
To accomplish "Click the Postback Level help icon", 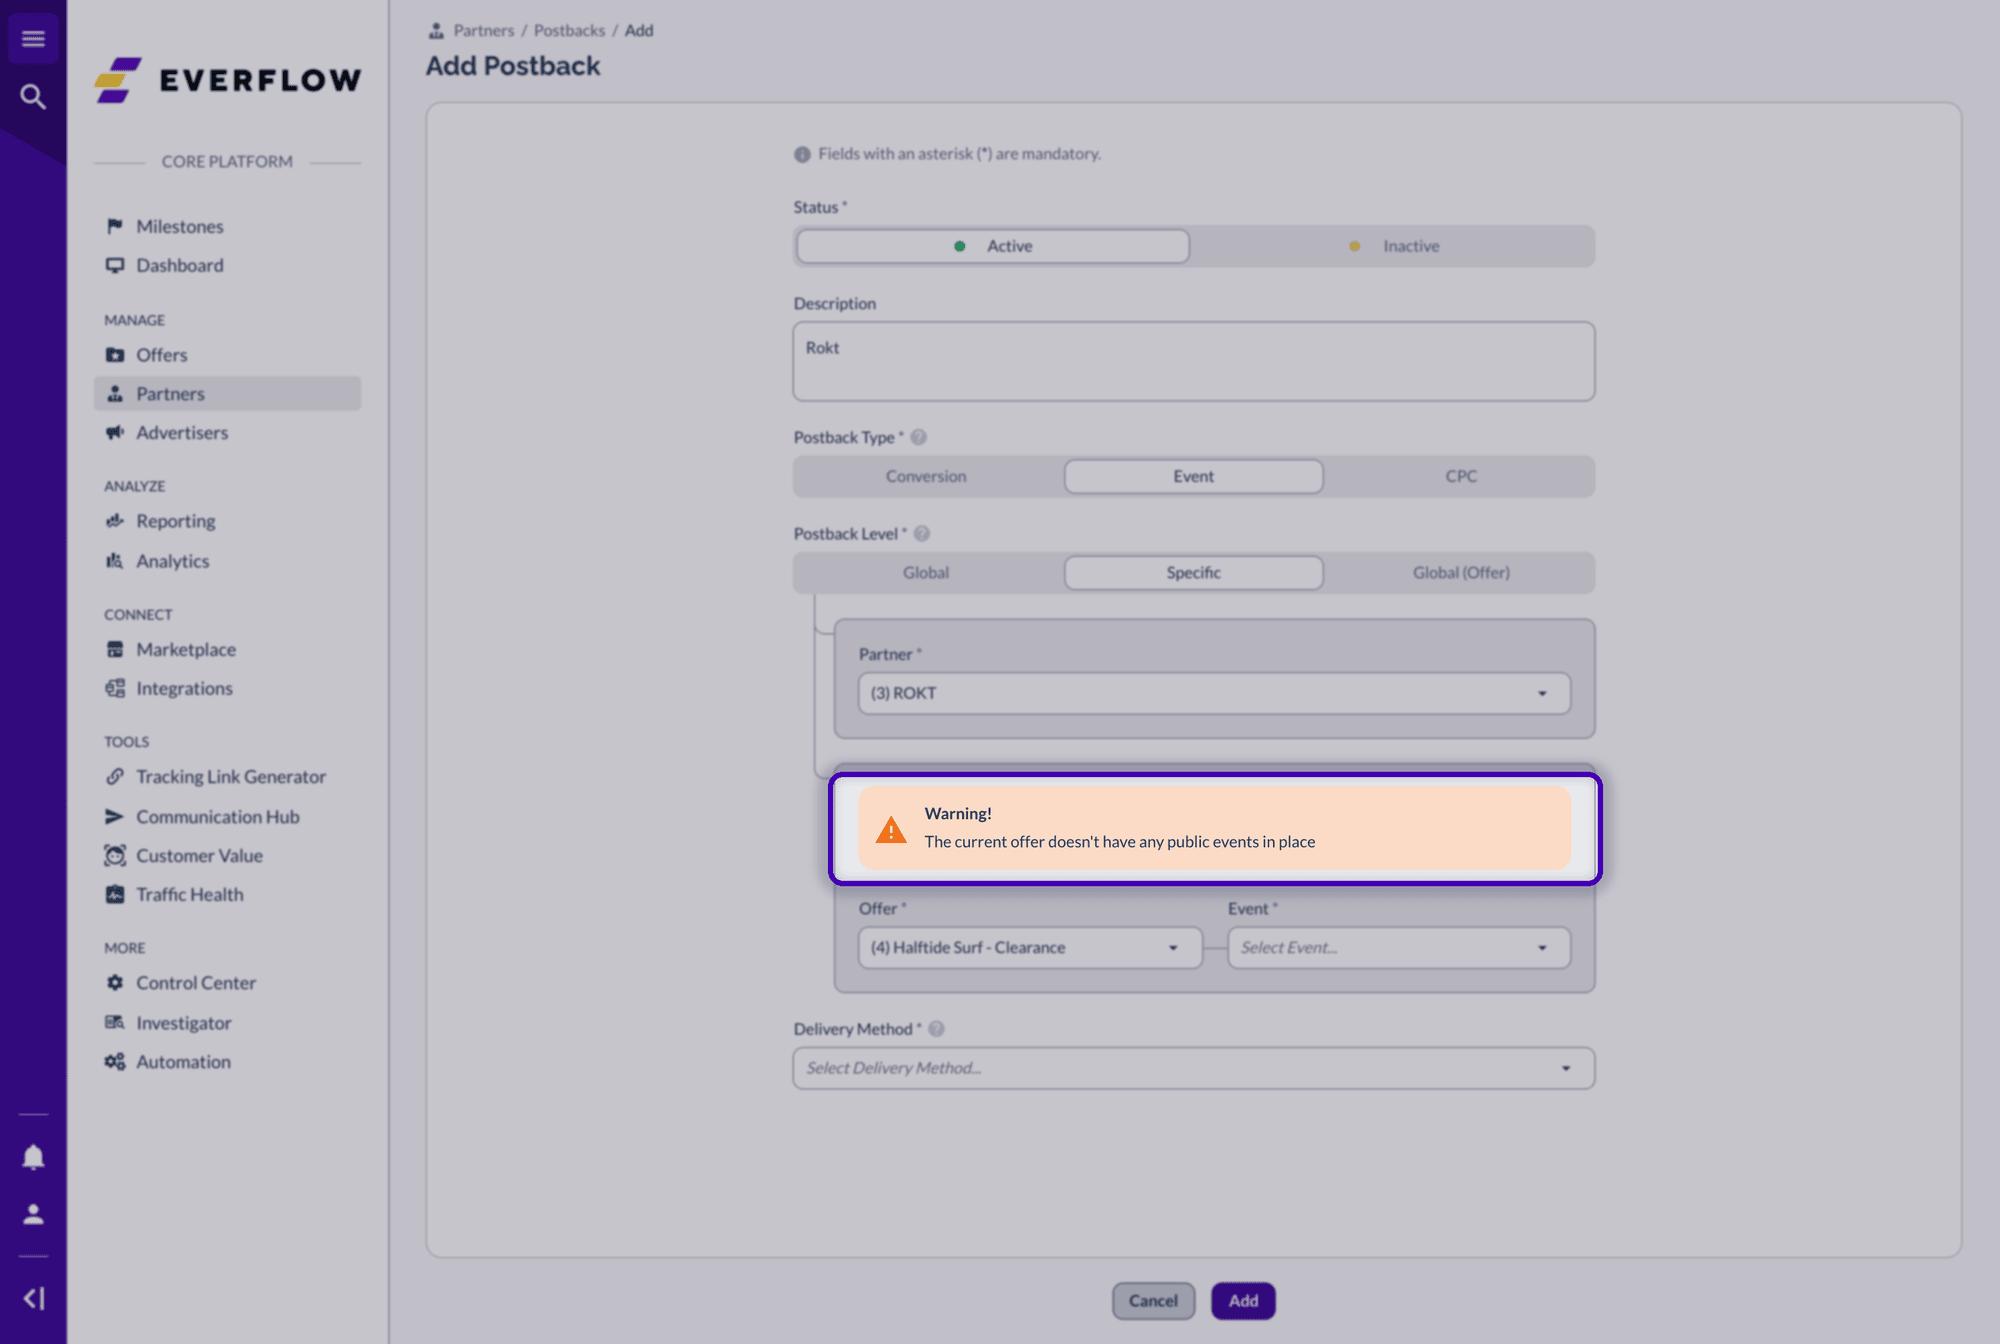I will (922, 534).
